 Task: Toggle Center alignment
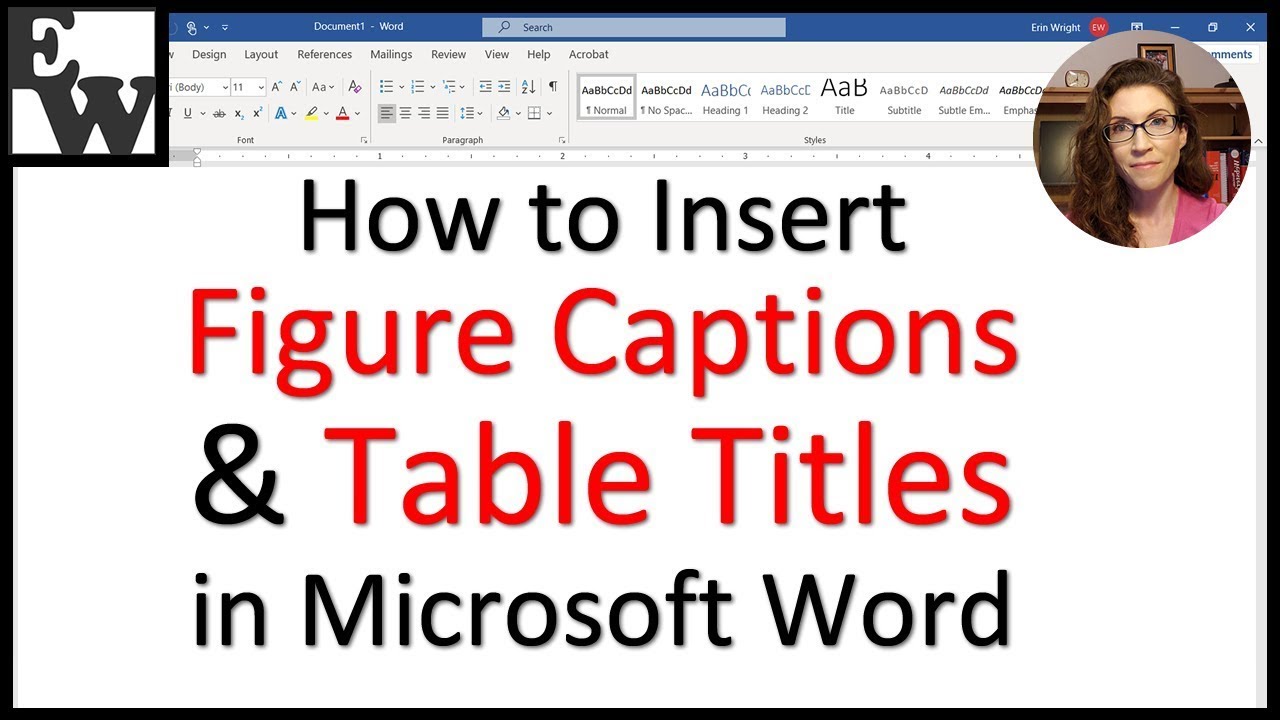(x=405, y=113)
